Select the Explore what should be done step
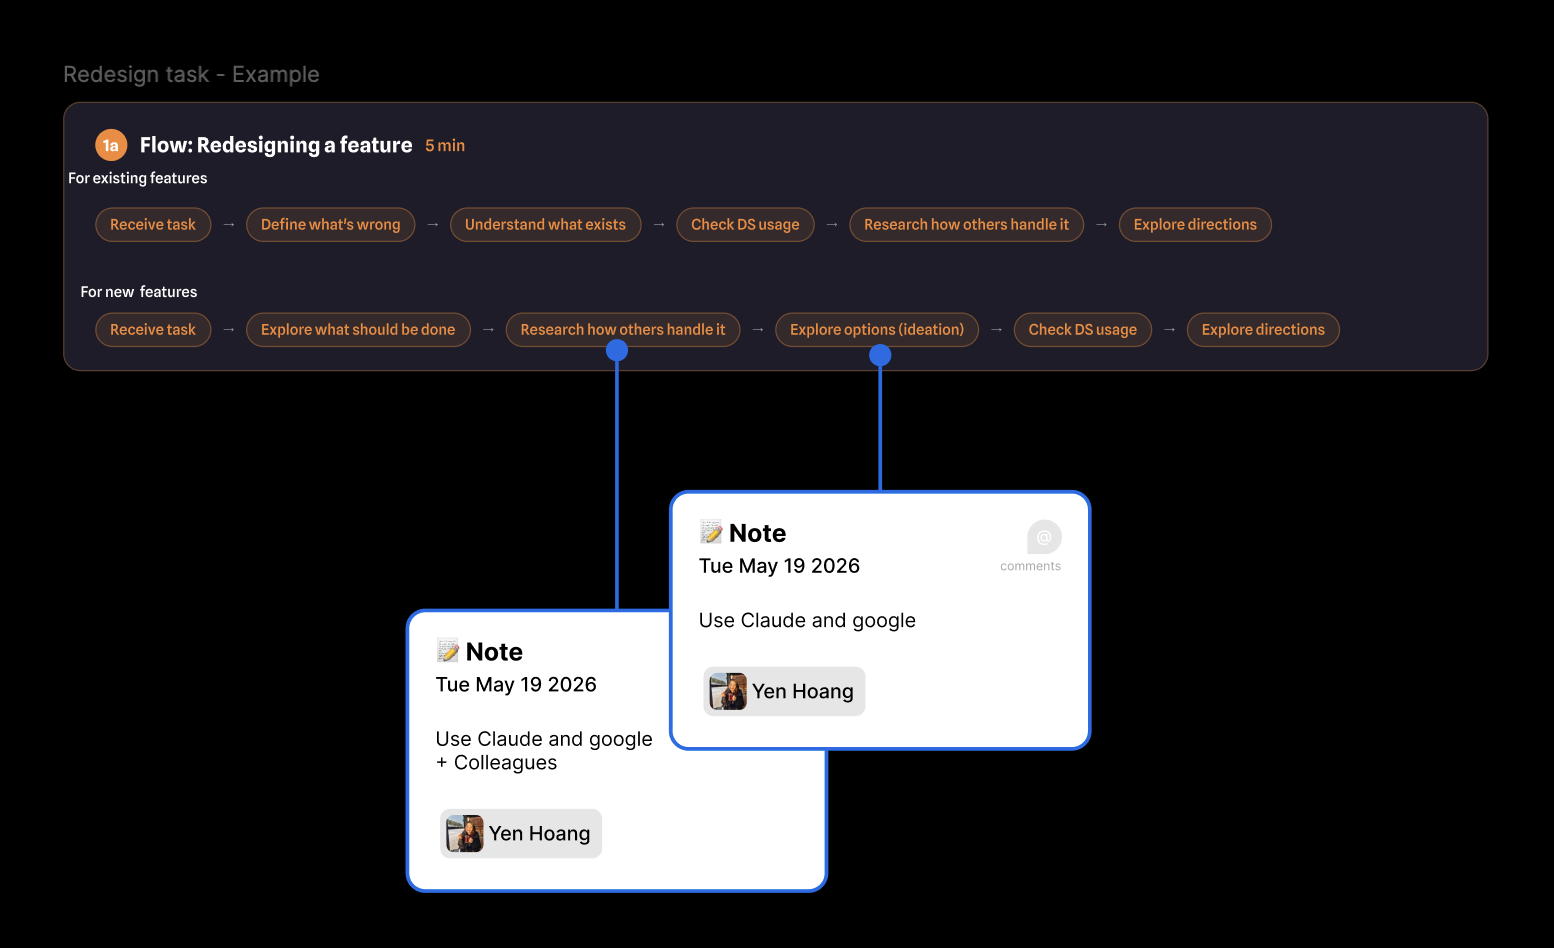This screenshot has width=1554, height=948. pos(358,329)
